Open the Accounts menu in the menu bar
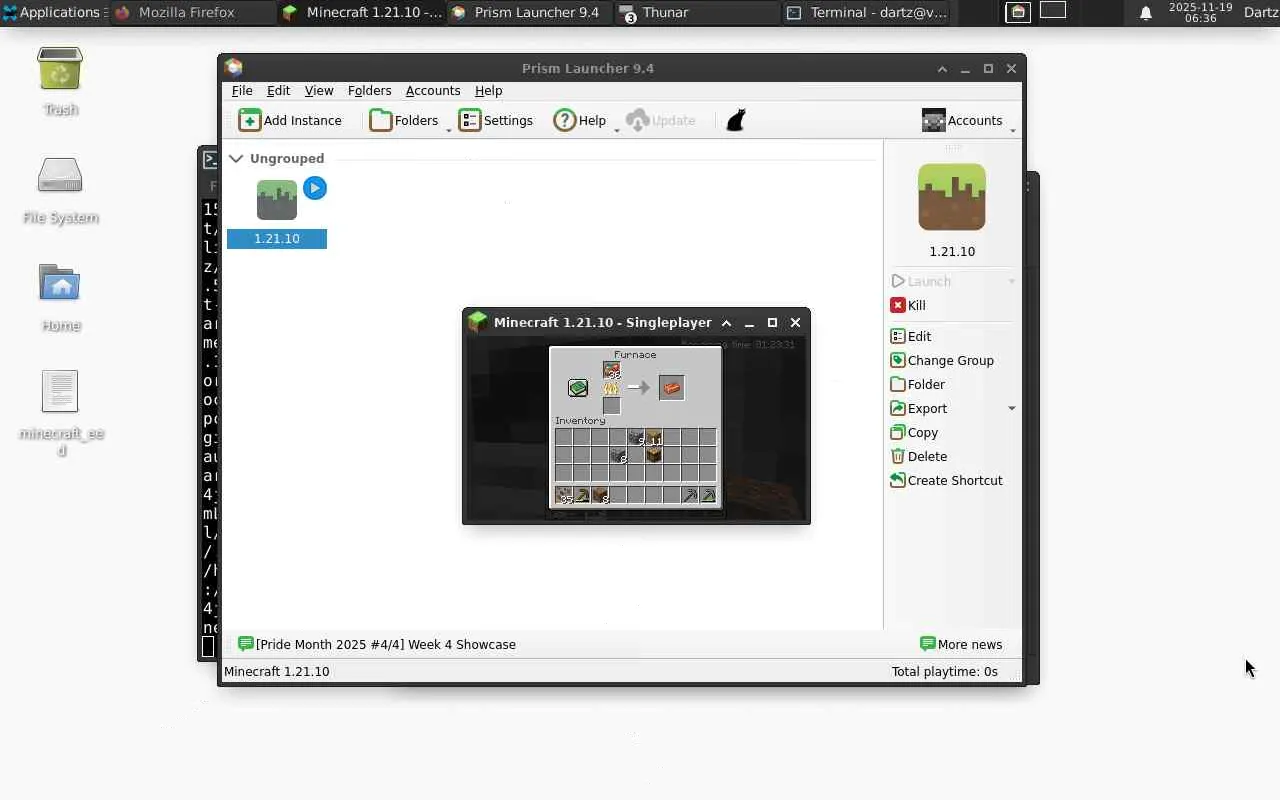1280x800 pixels. tap(433, 90)
